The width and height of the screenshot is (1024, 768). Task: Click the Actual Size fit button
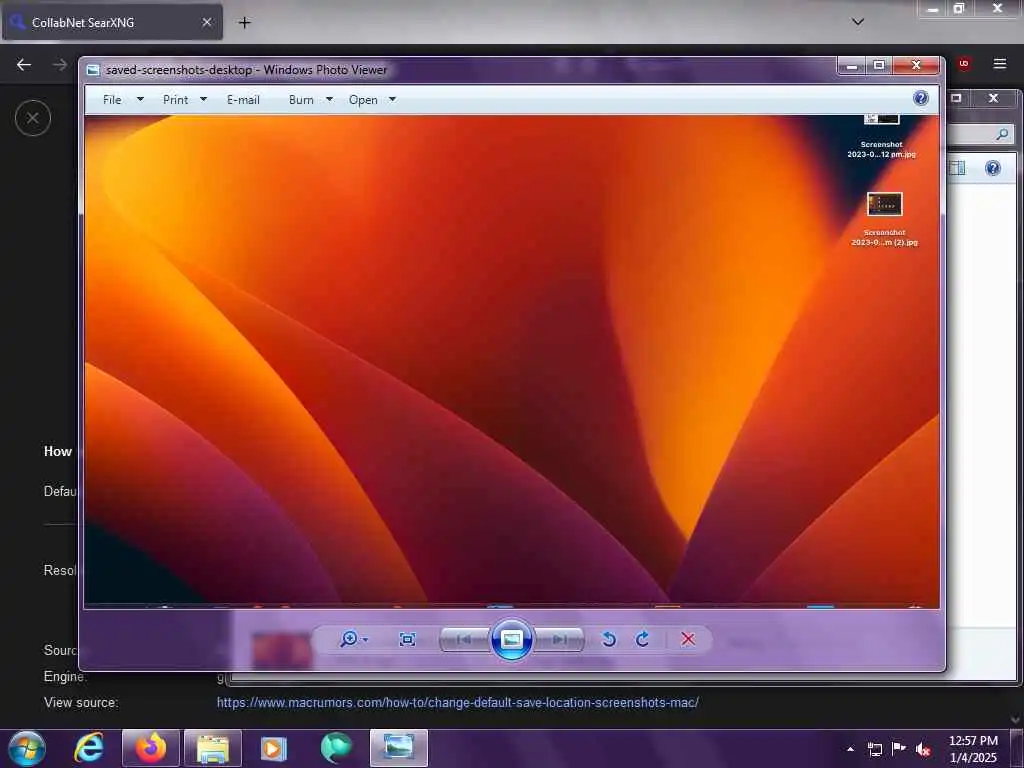pyautogui.click(x=407, y=639)
